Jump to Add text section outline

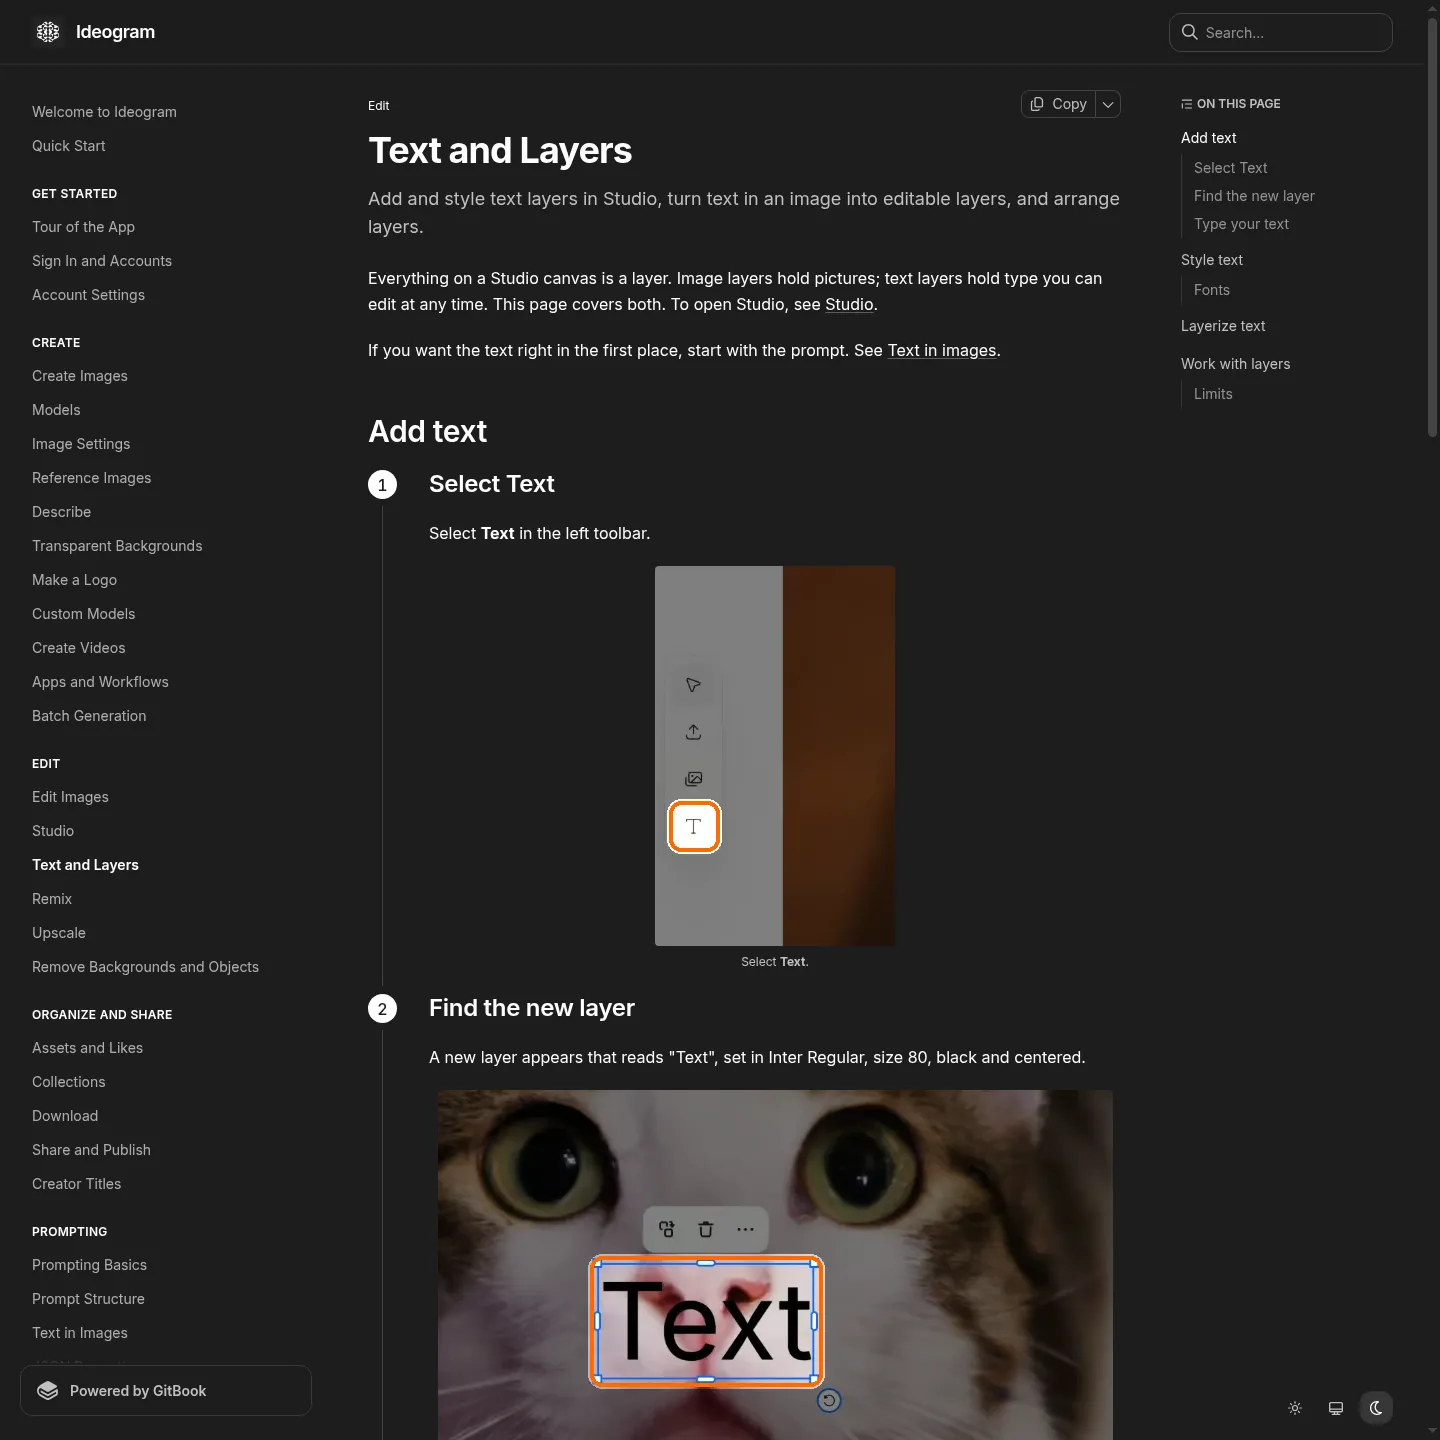1208,138
